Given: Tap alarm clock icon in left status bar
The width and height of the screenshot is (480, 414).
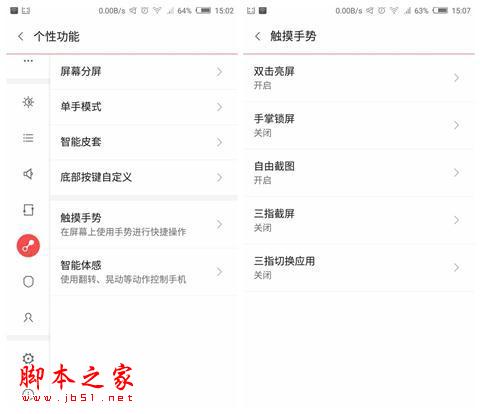Looking at the screenshot, I should (144, 11).
